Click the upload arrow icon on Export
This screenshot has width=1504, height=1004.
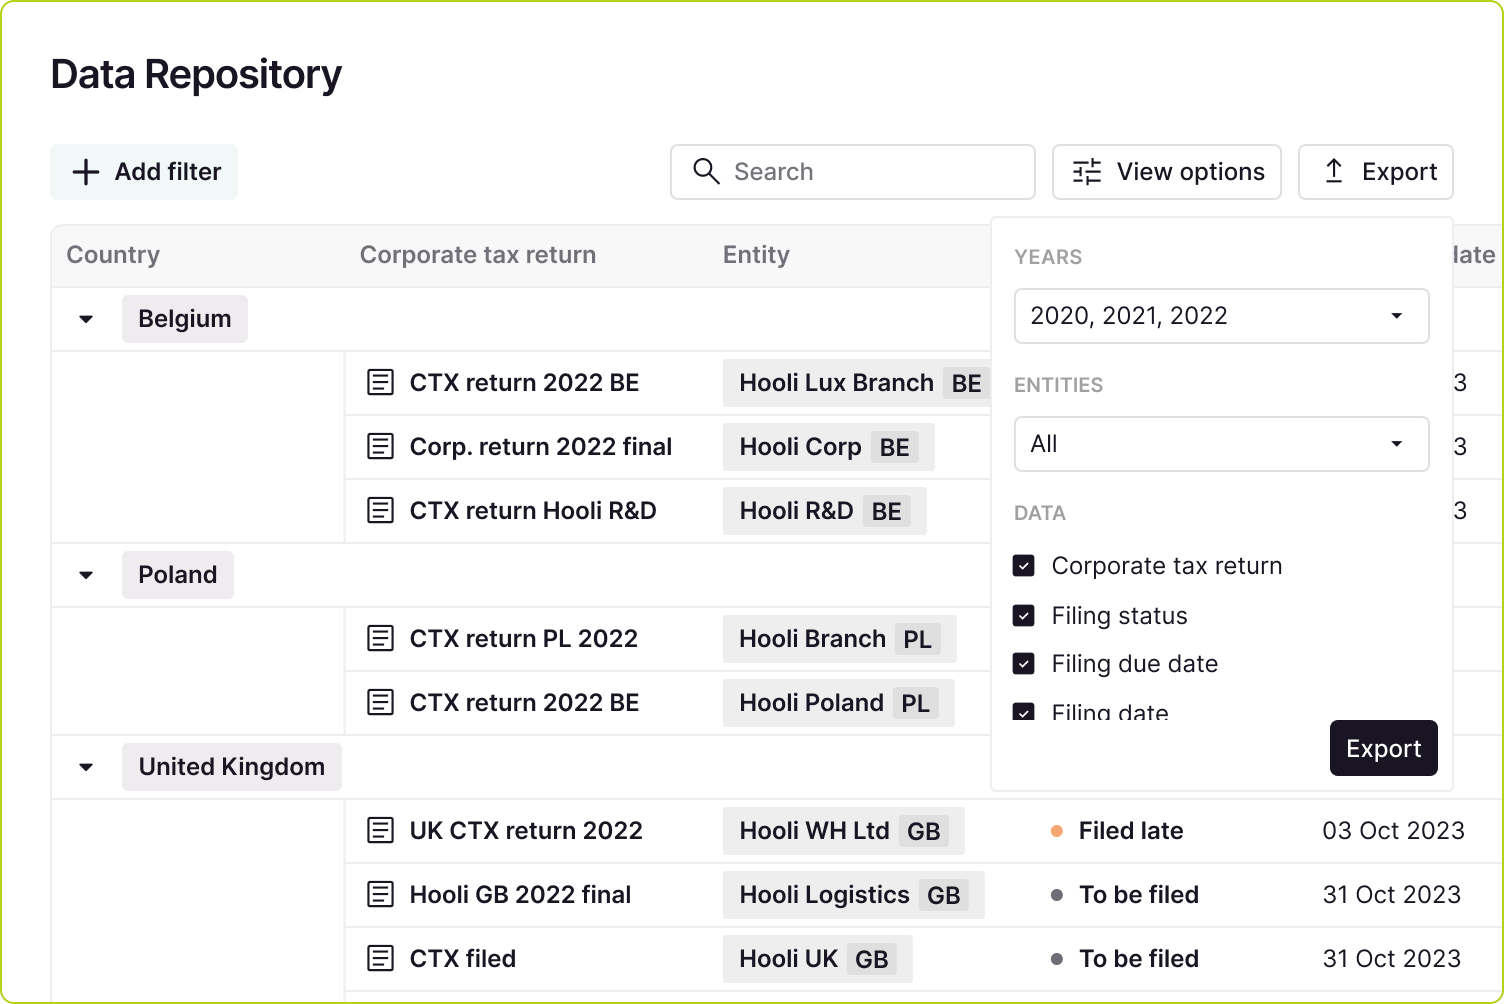click(x=1334, y=172)
